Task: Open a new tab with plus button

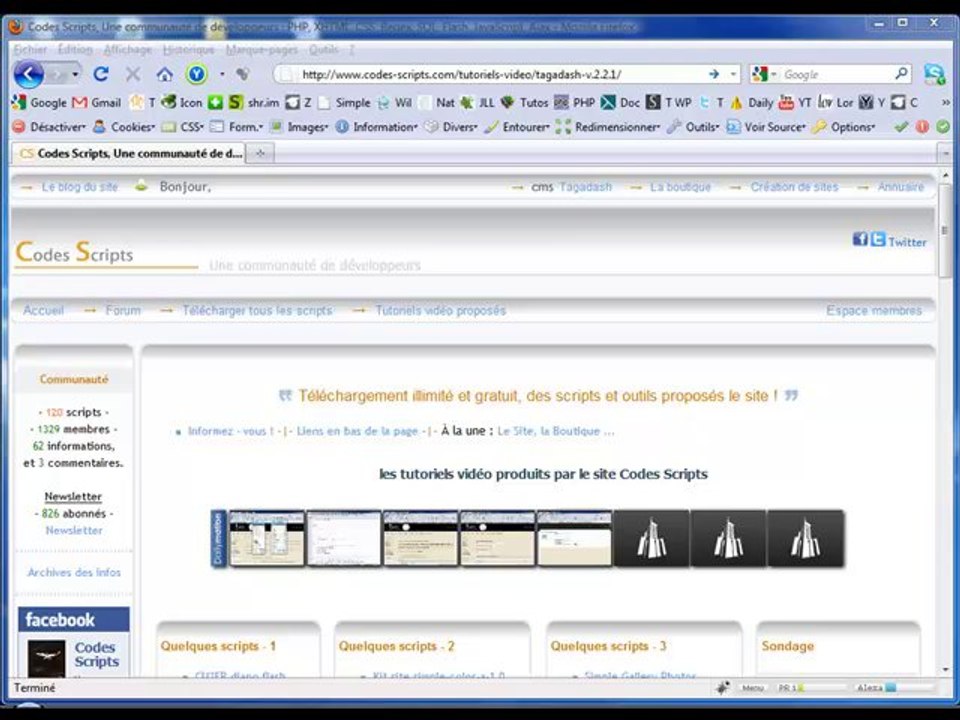Action: tap(260, 153)
